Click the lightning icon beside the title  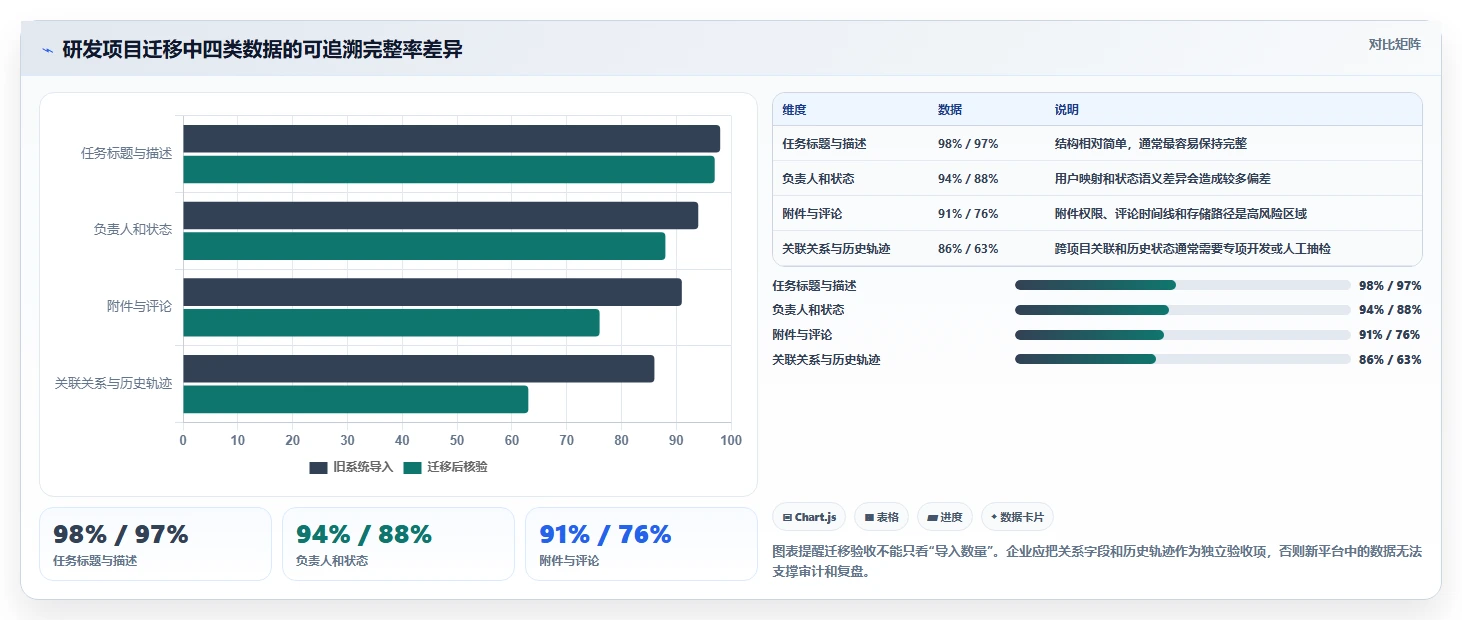click(x=47, y=50)
